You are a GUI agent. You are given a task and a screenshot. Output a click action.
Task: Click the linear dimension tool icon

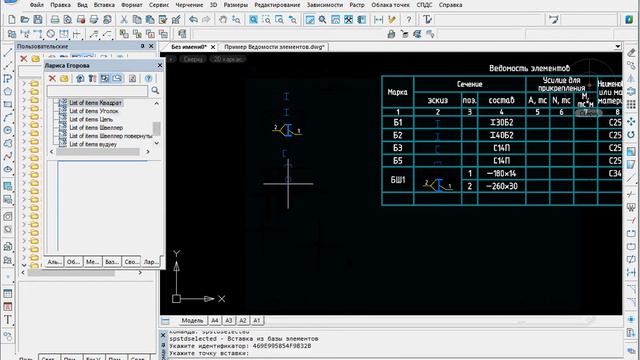coord(379,20)
